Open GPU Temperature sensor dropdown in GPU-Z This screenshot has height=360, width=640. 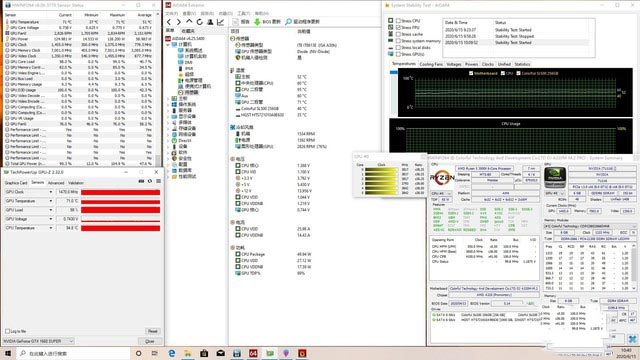pyautogui.click(x=51, y=201)
